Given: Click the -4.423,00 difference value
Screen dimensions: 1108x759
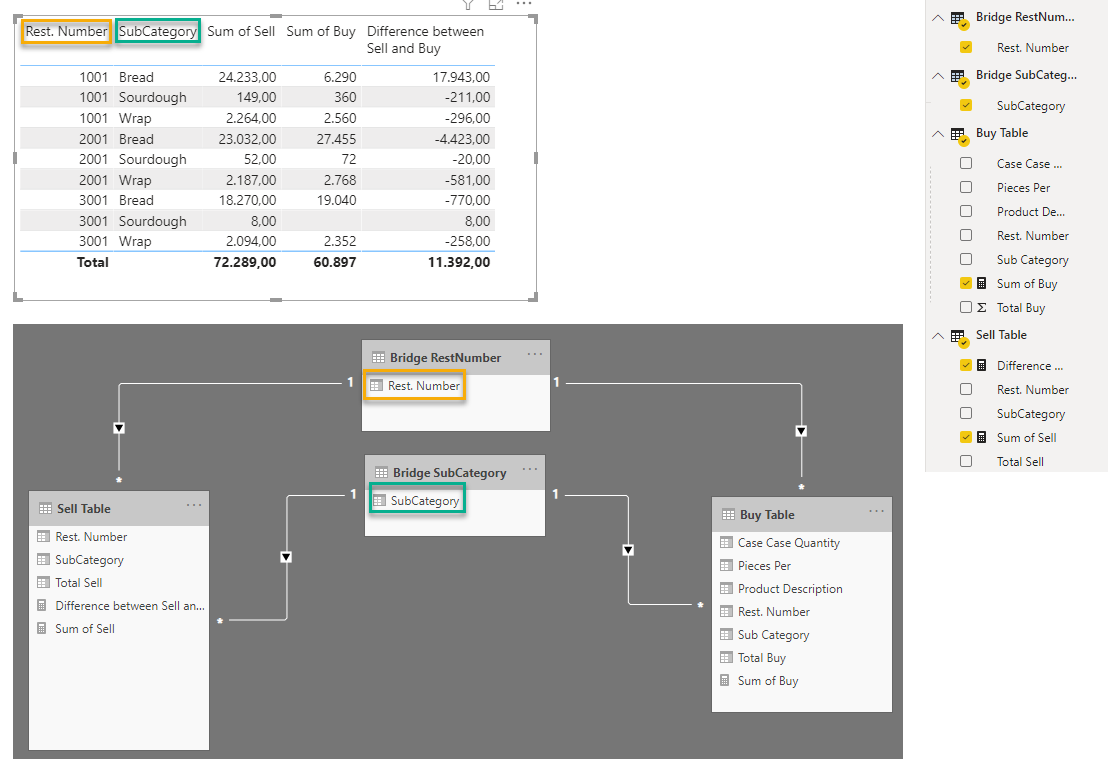Looking at the screenshot, I should tap(462, 139).
